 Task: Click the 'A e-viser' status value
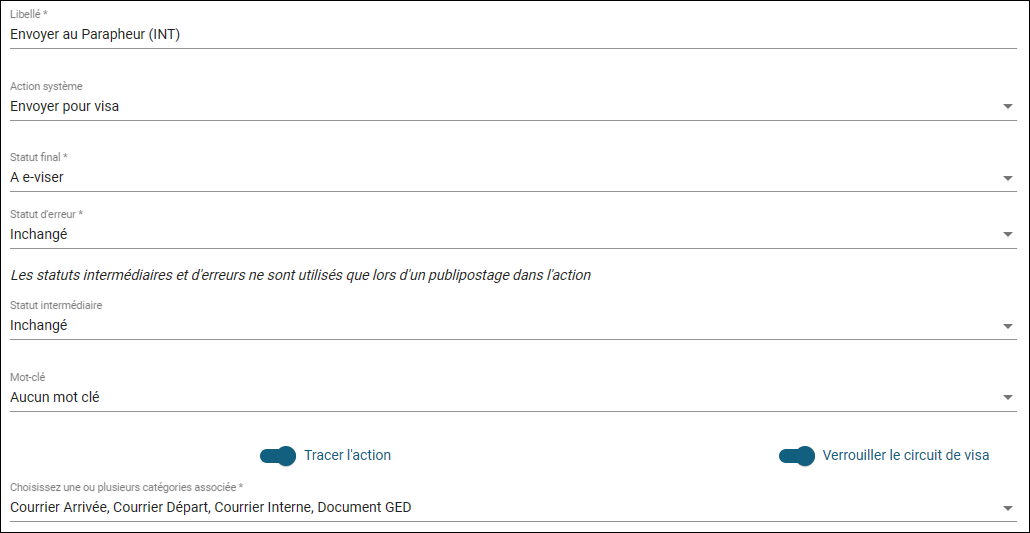pyautogui.click(x=37, y=178)
